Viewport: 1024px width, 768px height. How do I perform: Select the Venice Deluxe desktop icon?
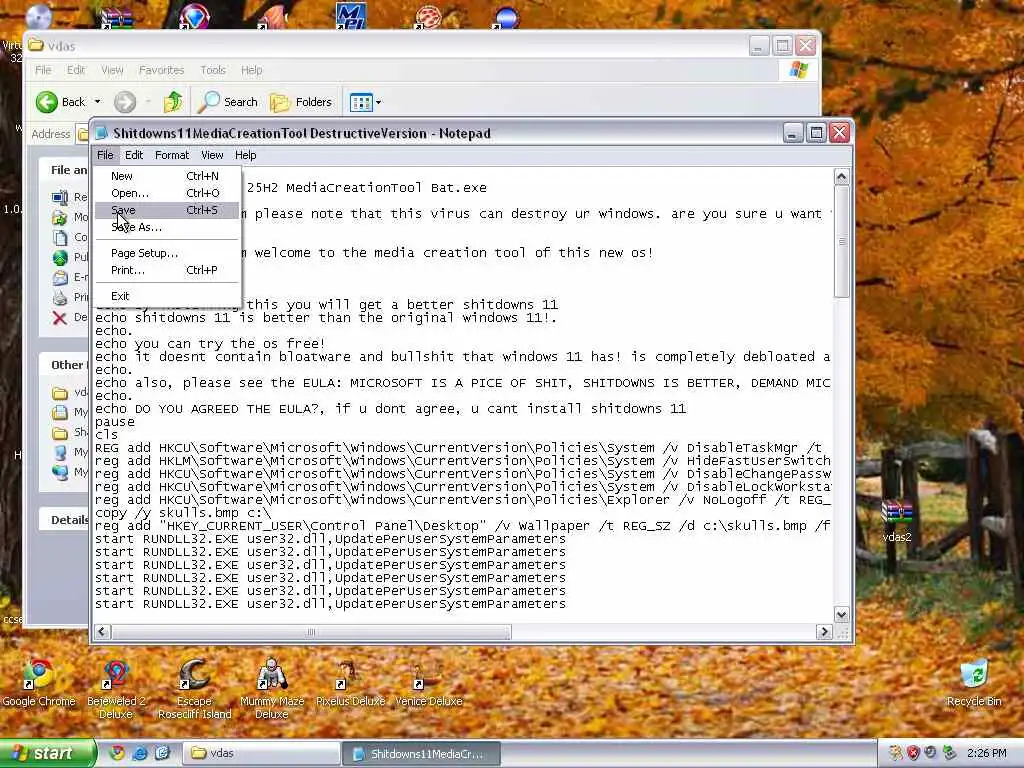coord(428,683)
